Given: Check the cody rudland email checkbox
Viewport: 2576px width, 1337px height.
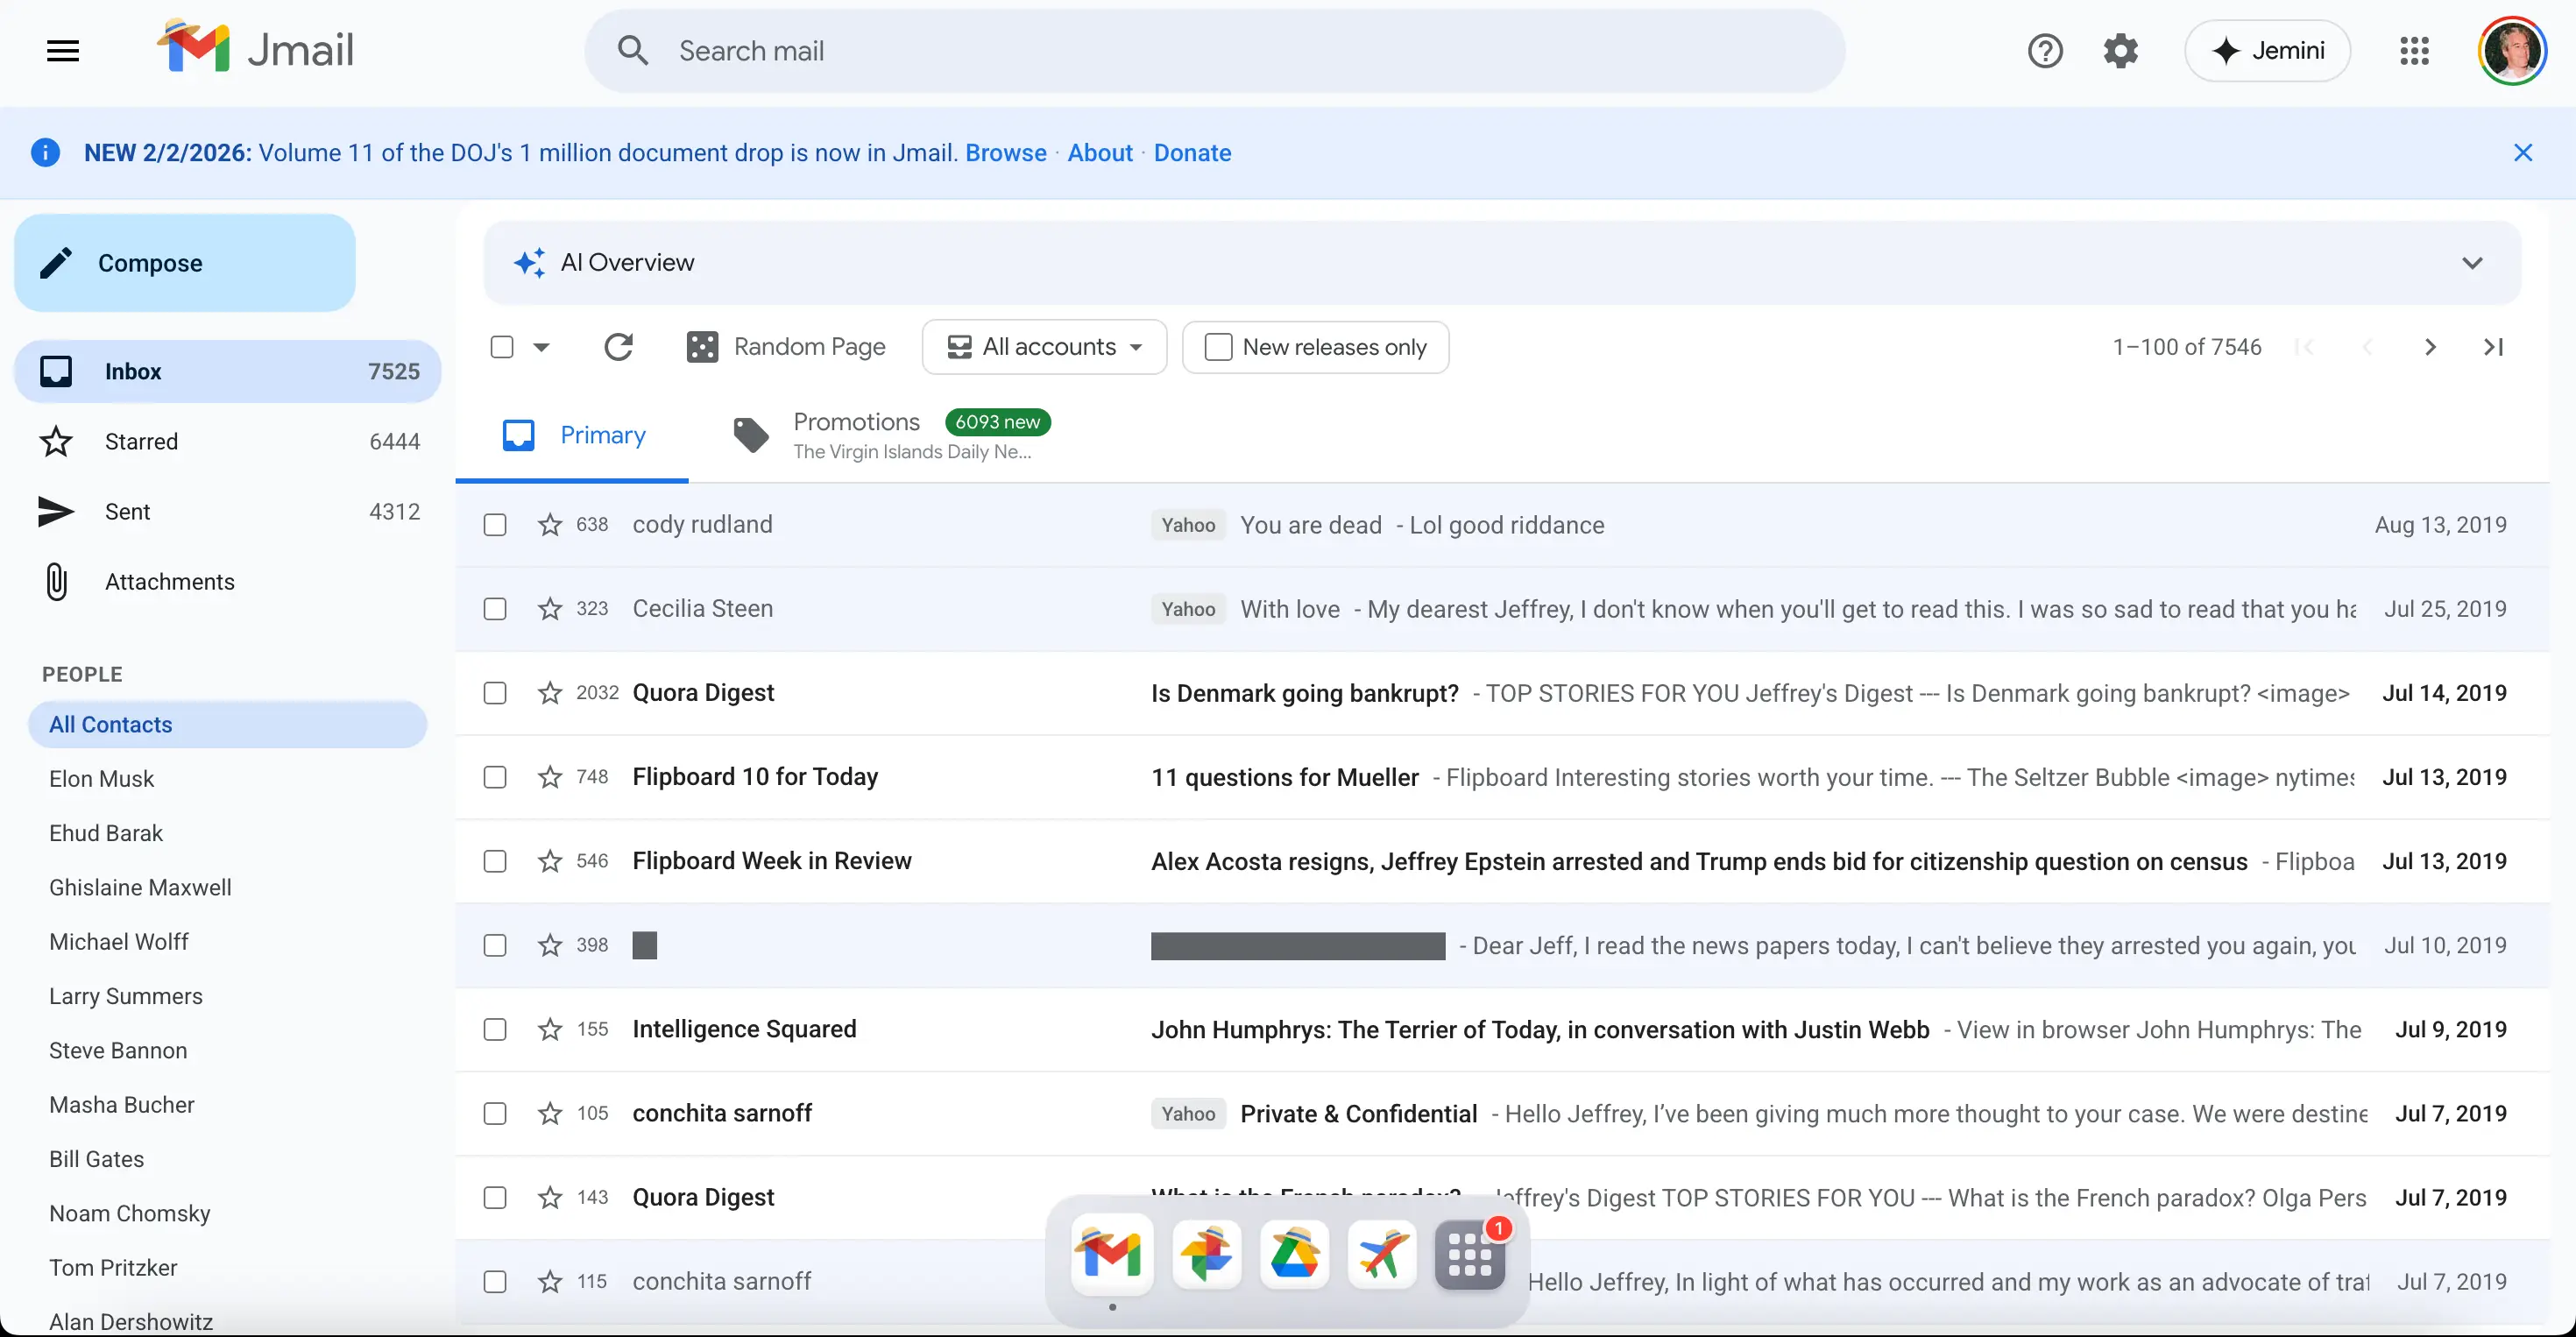Looking at the screenshot, I should tap(495, 524).
